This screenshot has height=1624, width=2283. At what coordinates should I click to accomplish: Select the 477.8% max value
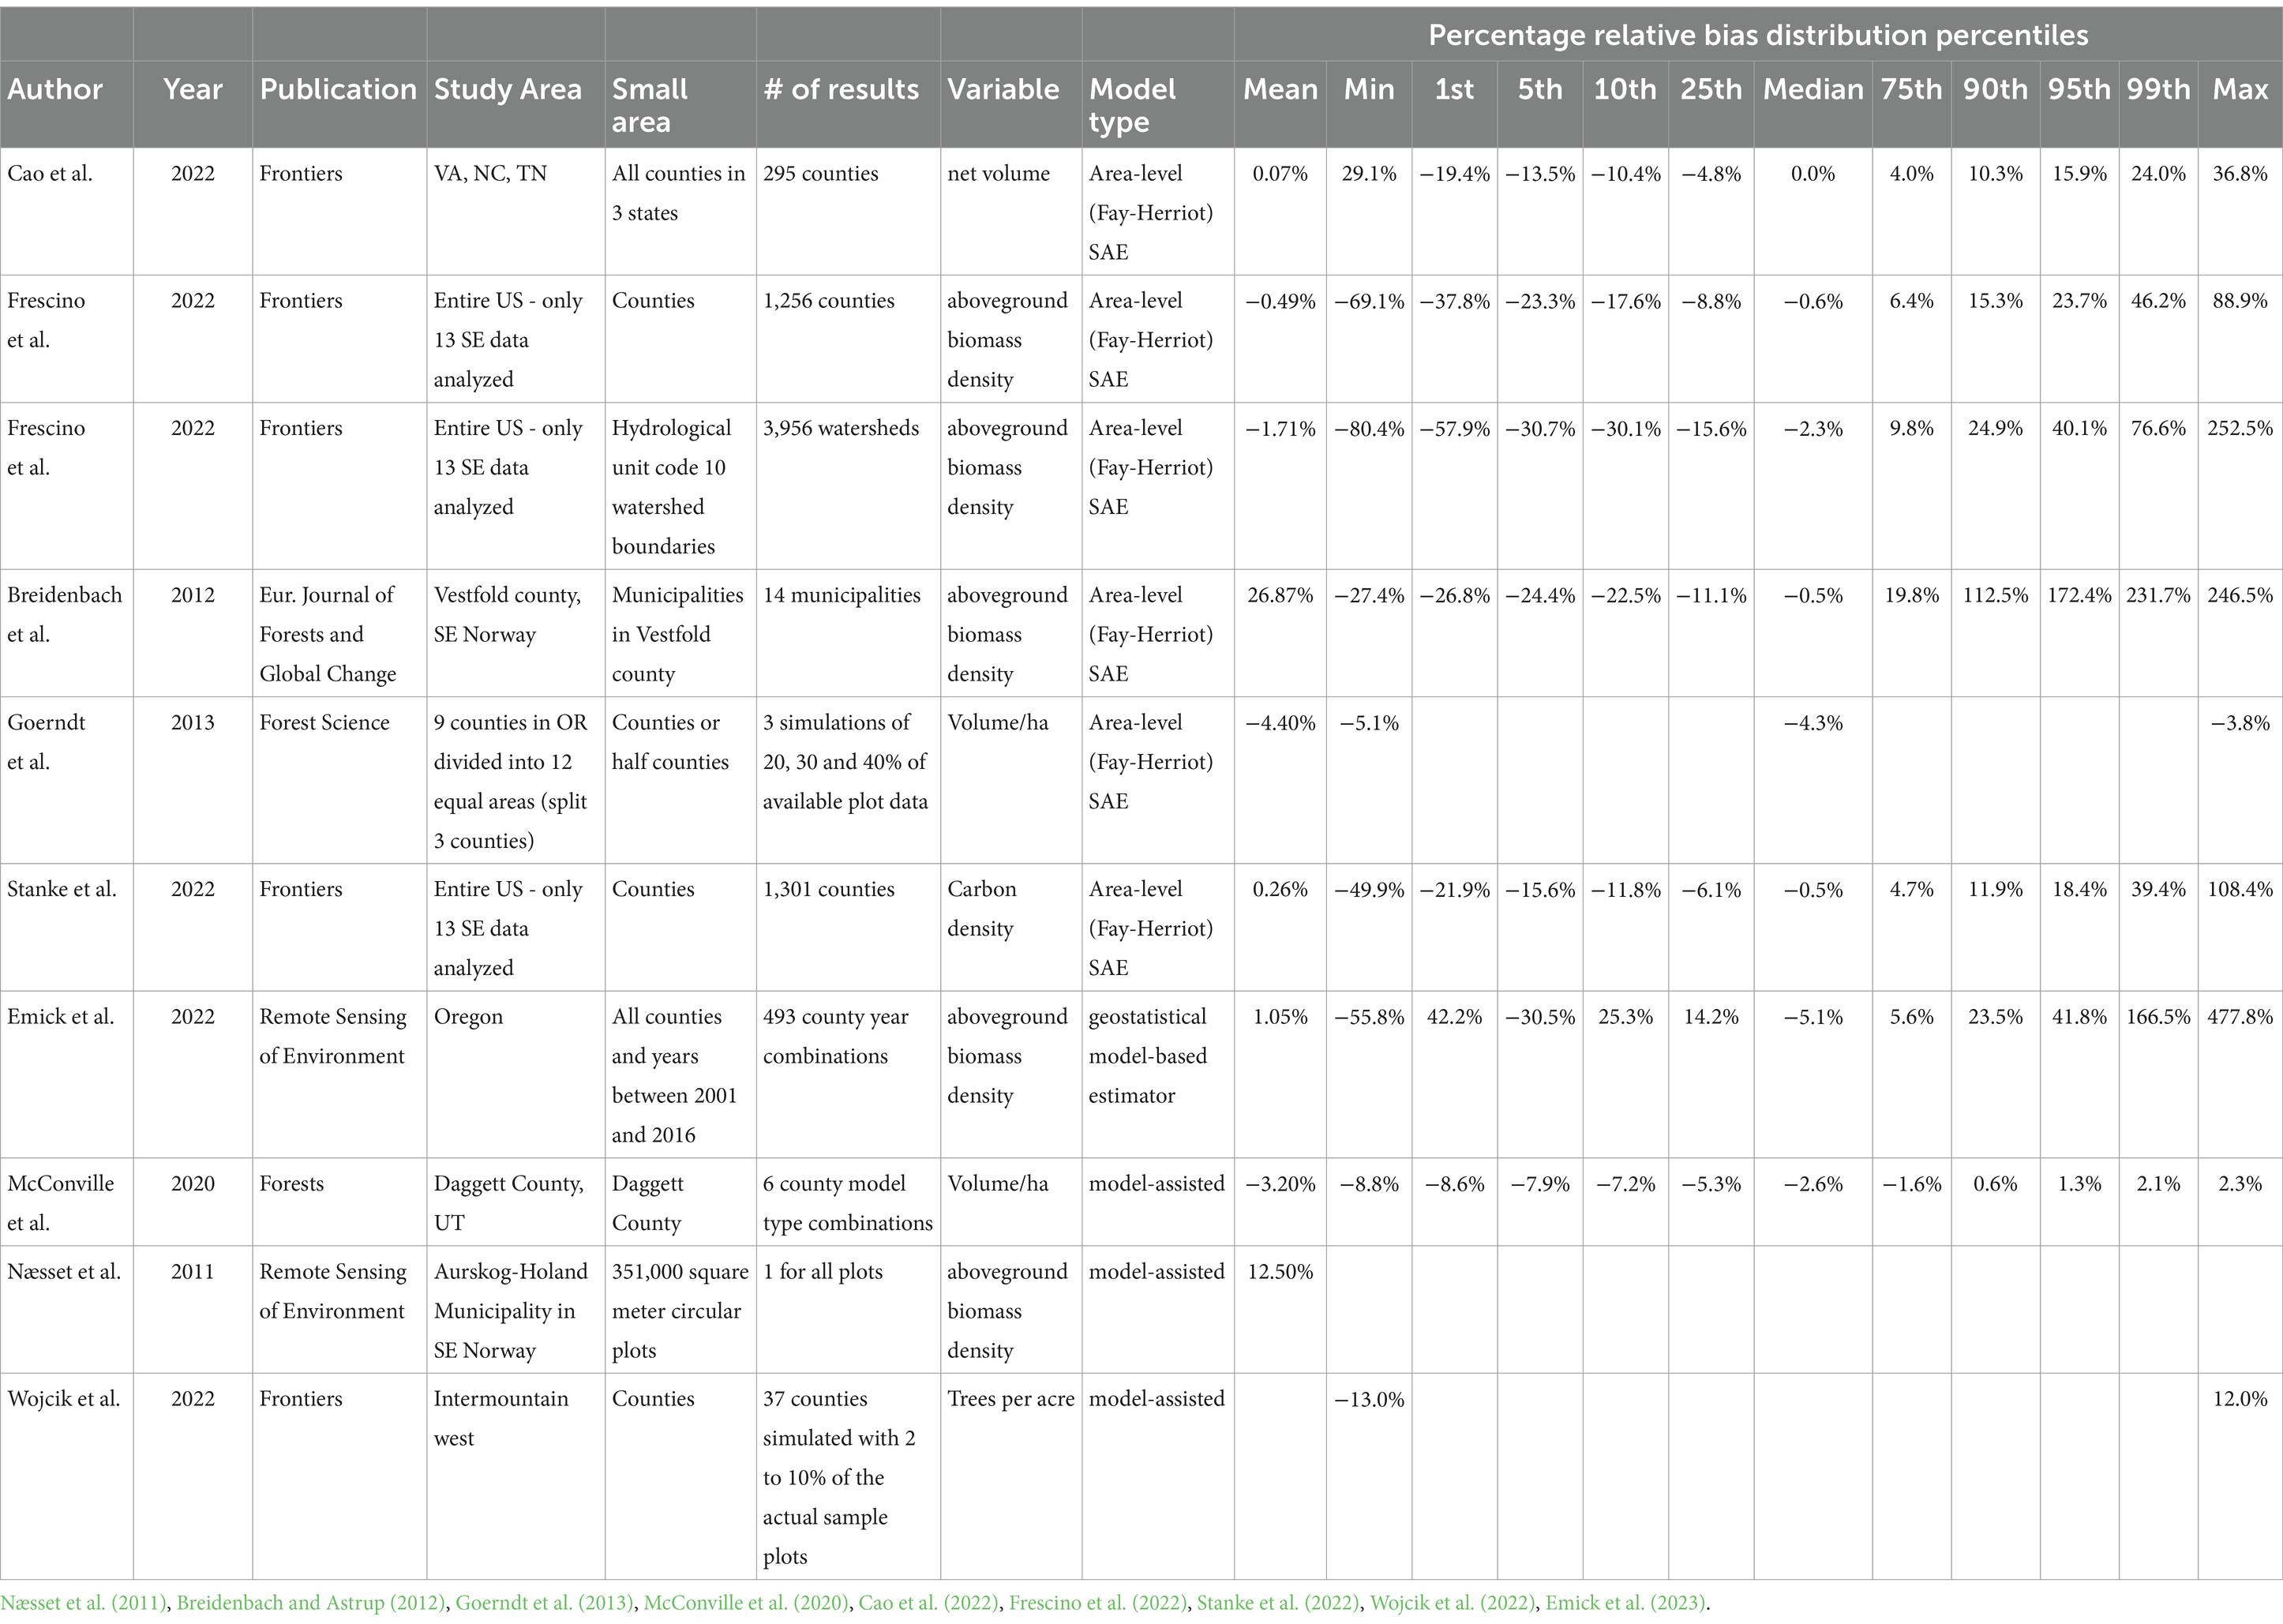[2240, 1016]
